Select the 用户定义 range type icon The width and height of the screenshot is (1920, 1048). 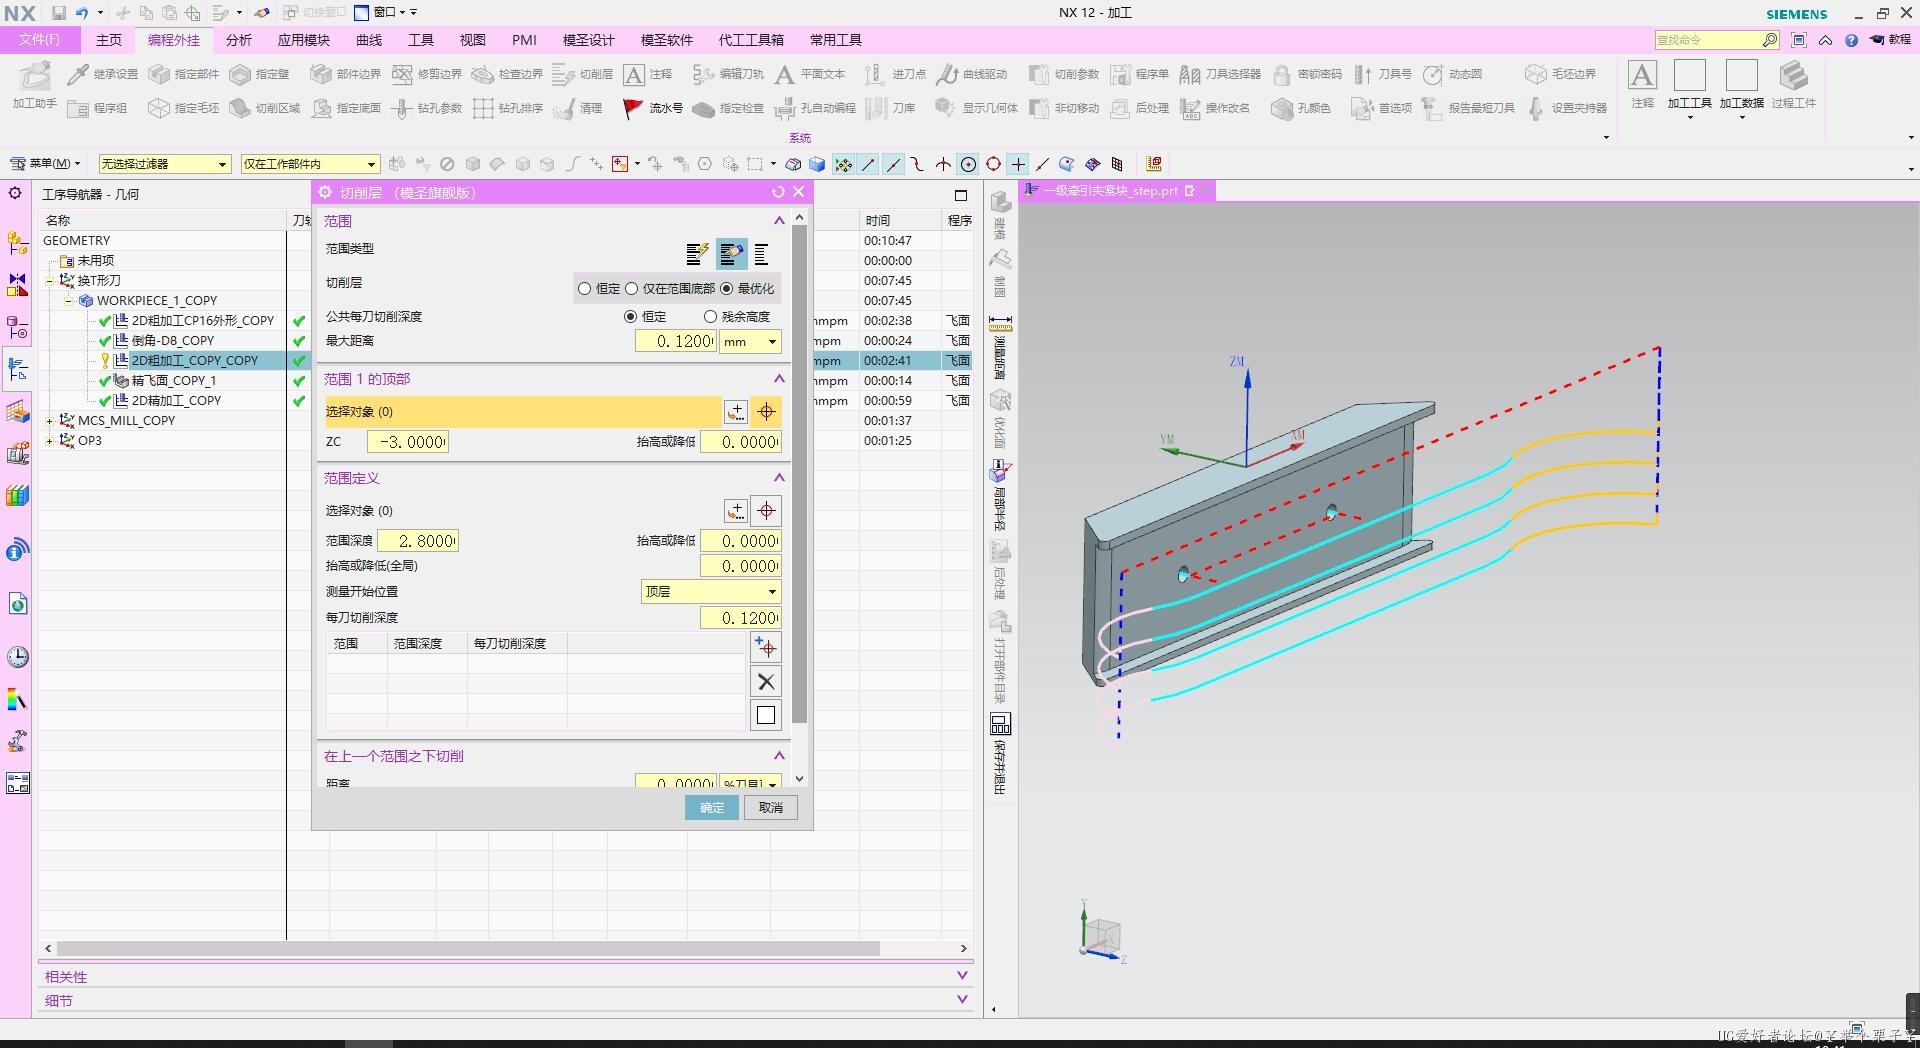click(731, 255)
